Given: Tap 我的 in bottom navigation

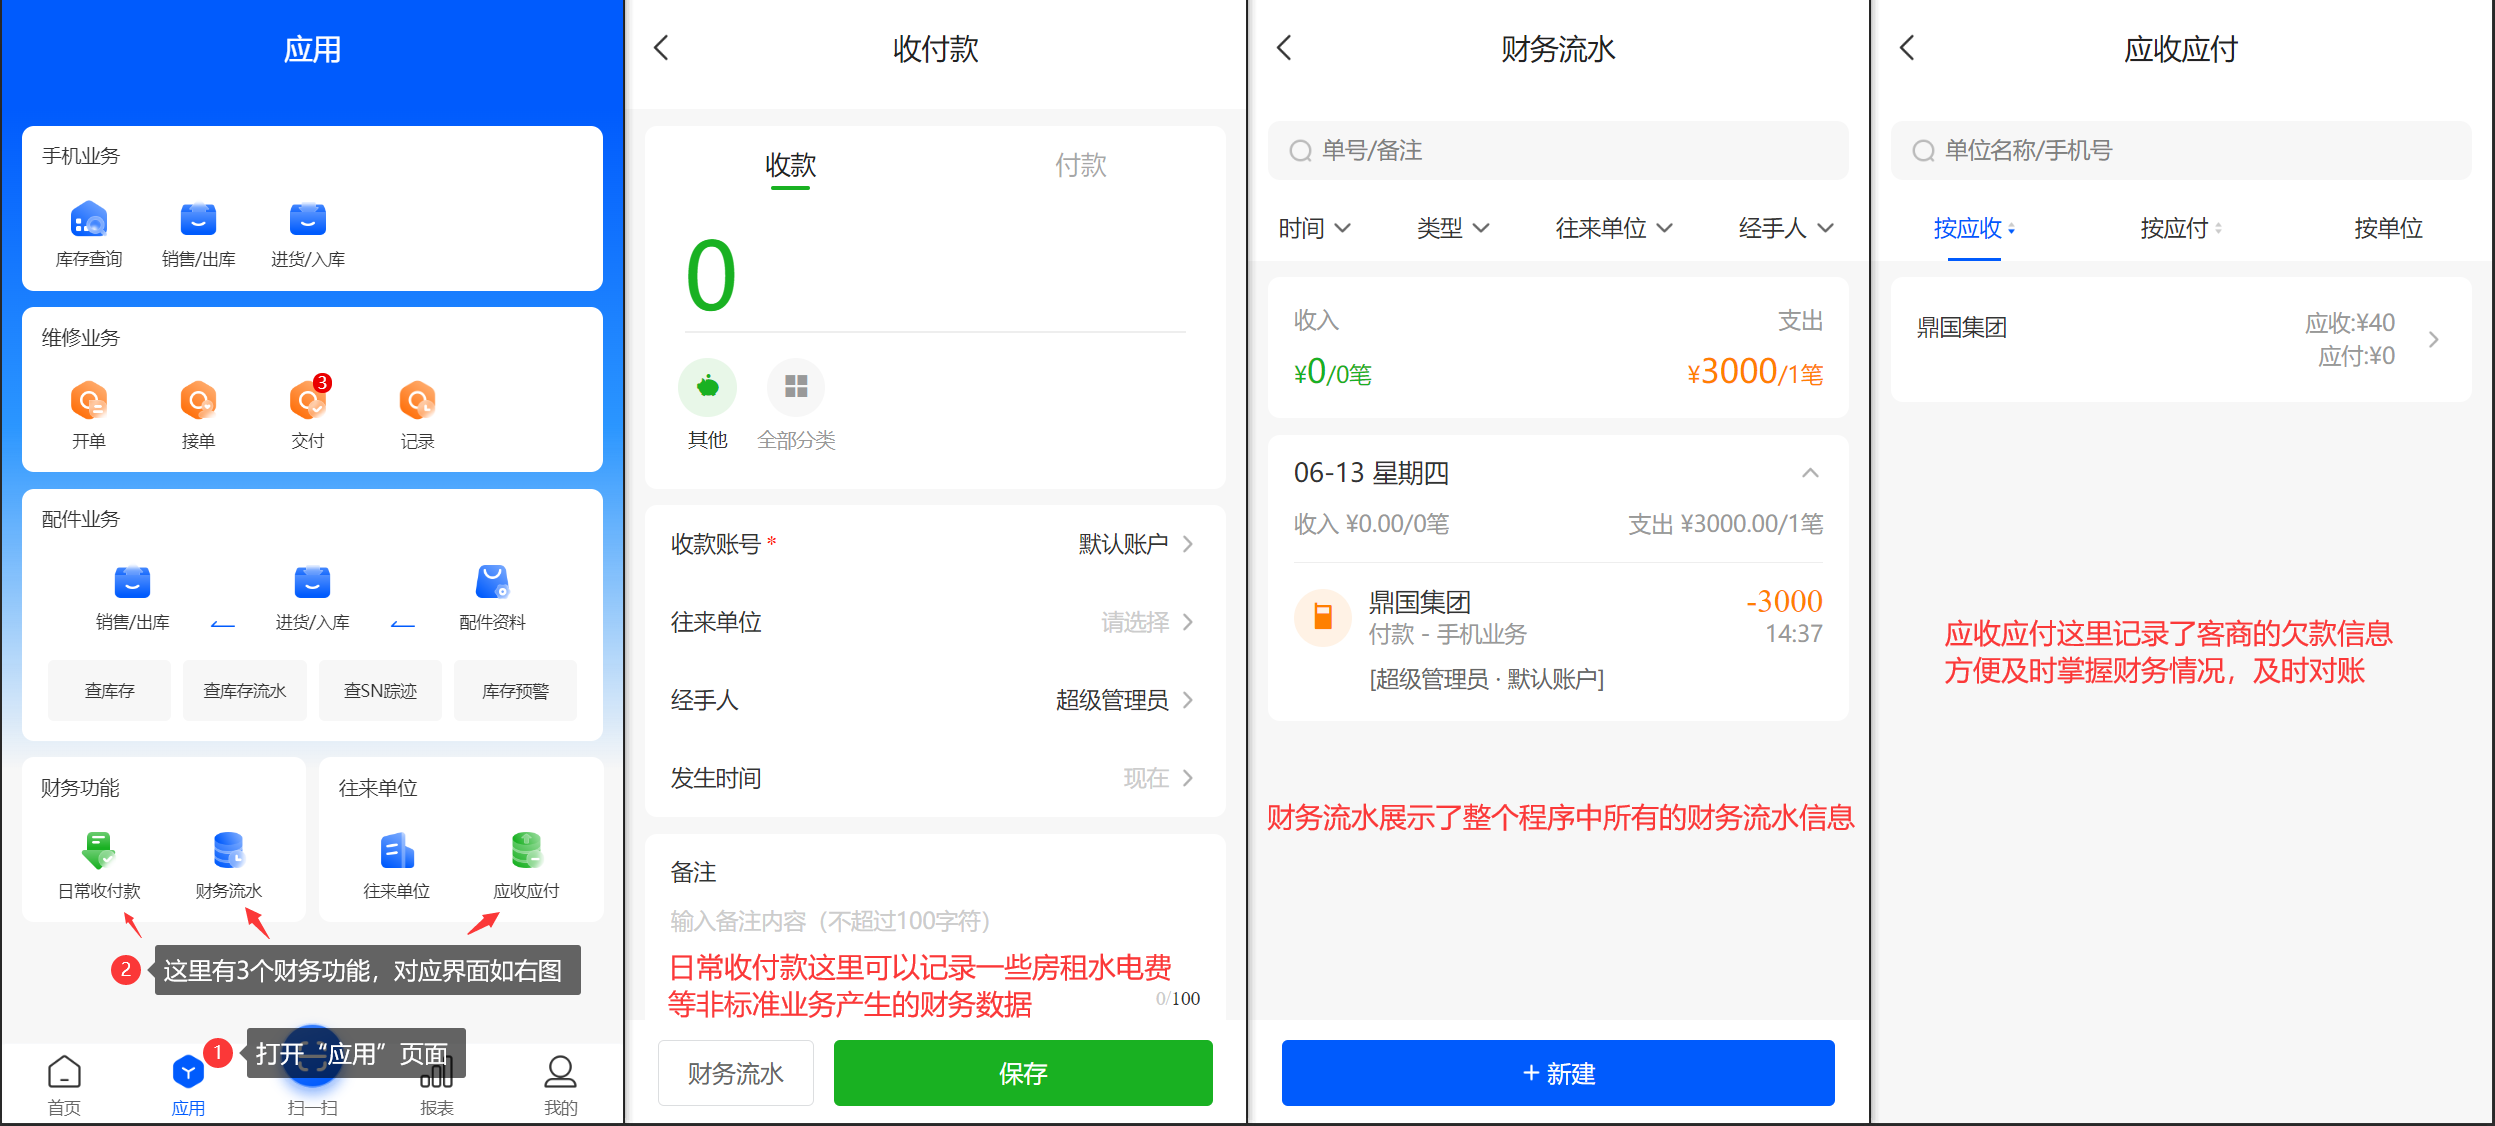Looking at the screenshot, I should 560,1083.
